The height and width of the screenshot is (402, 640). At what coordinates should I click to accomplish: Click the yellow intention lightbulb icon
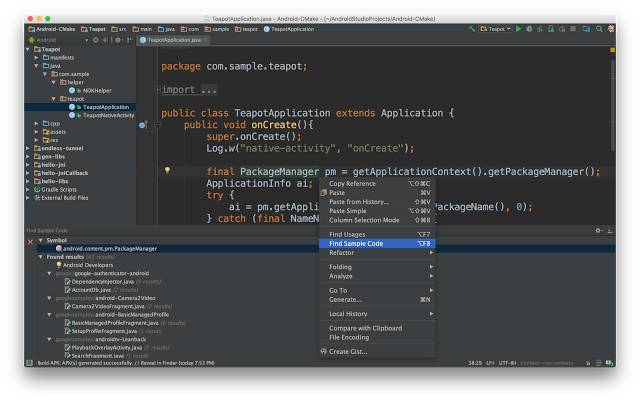point(167,170)
